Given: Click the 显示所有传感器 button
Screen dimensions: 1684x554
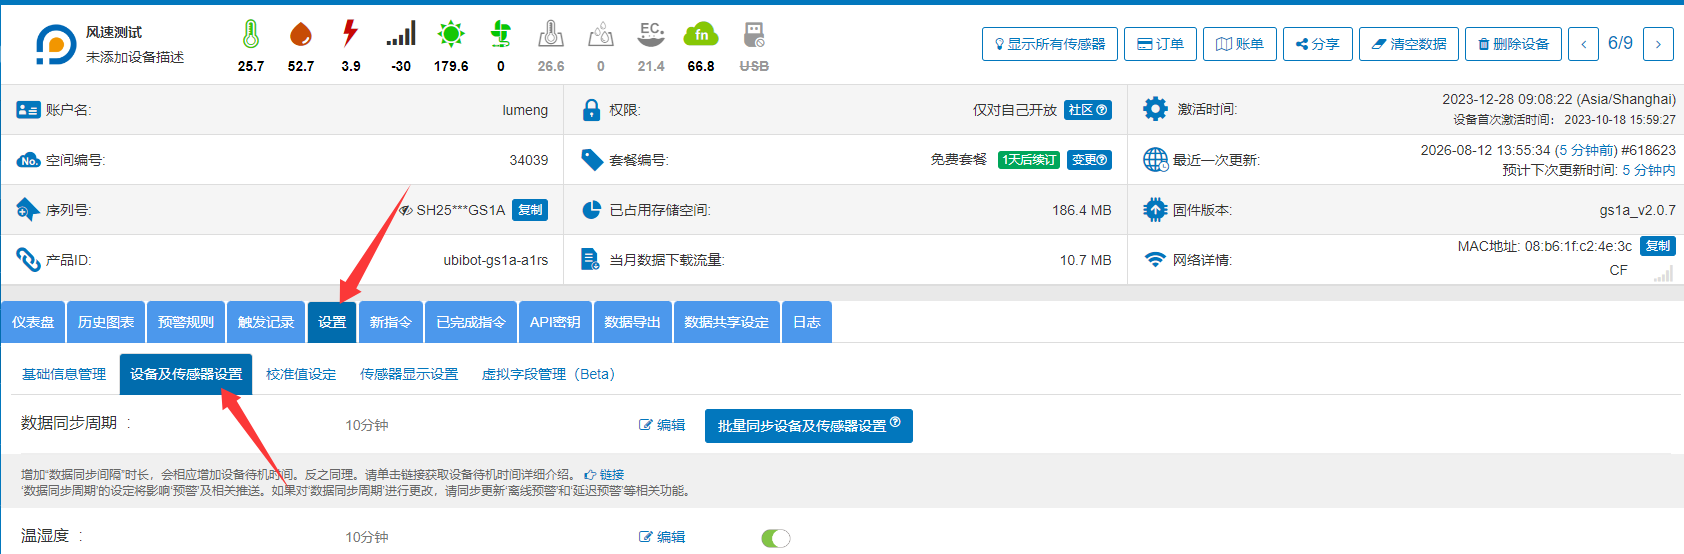Looking at the screenshot, I should click(1050, 44).
